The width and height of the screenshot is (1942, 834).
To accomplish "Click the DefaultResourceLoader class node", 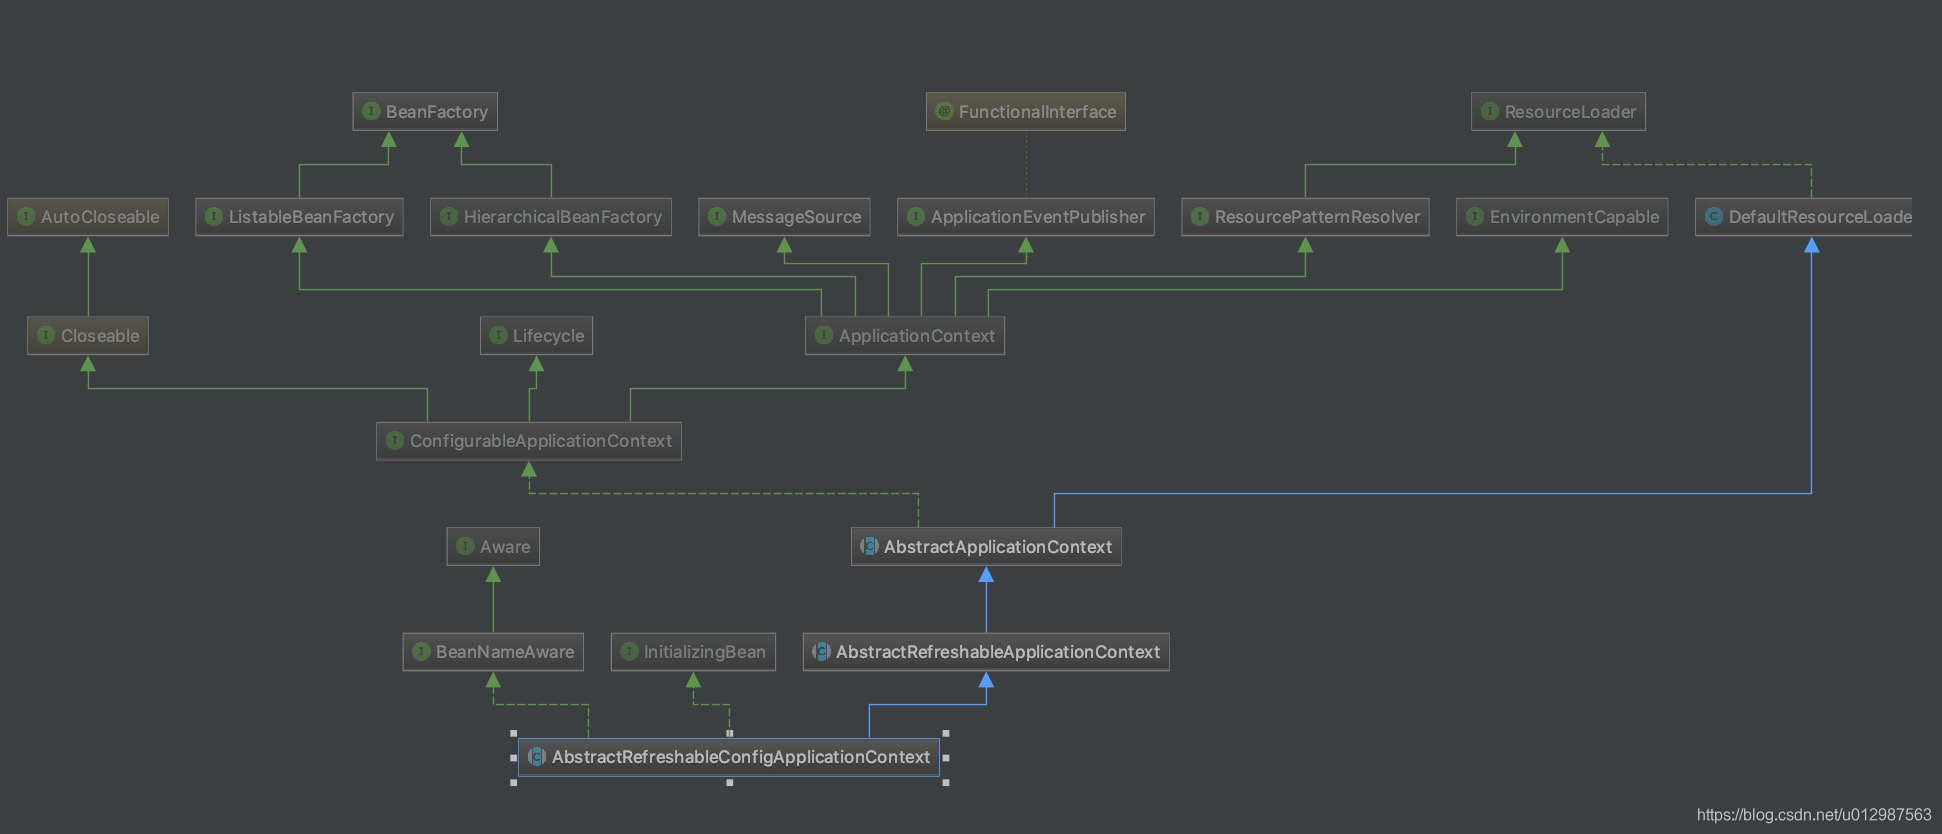I will pos(1804,217).
